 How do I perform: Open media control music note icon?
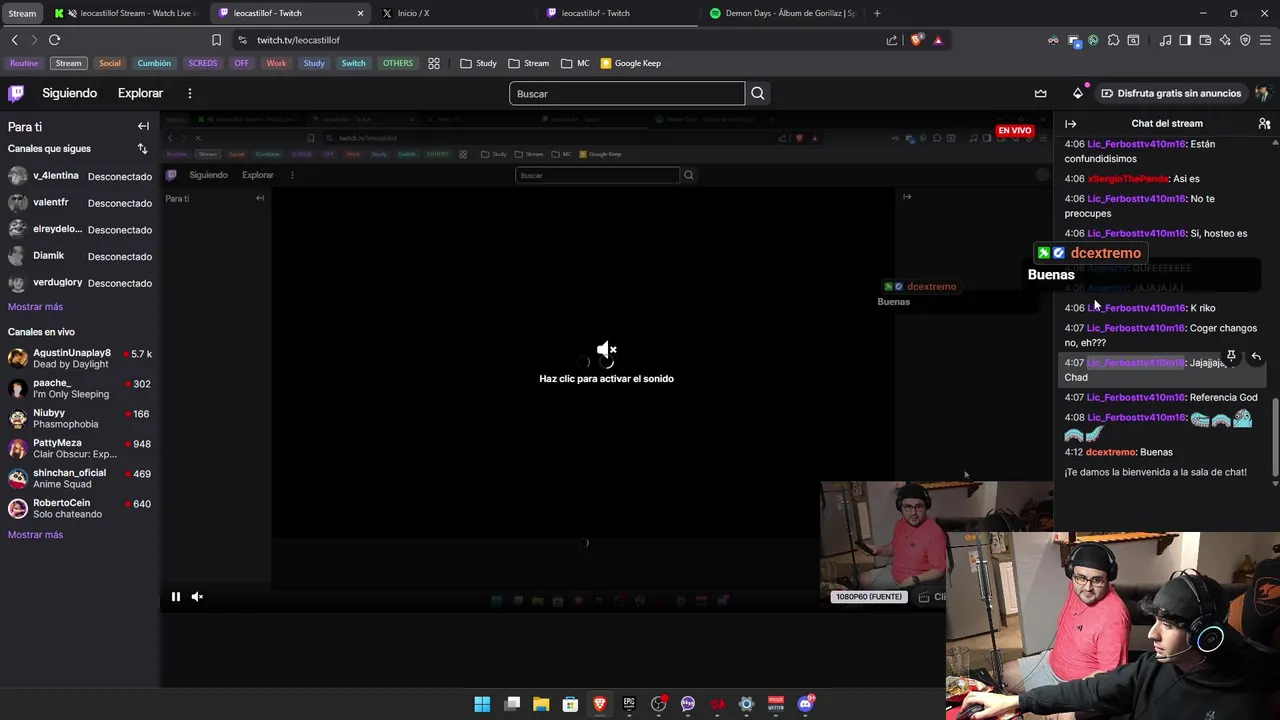point(1166,40)
